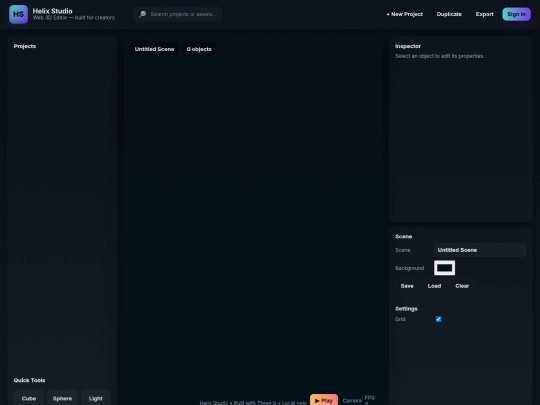Image resolution: width=540 pixels, height=405 pixels.
Task: Toggle the Grid checkbox
Action: pyautogui.click(x=438, y=319)
